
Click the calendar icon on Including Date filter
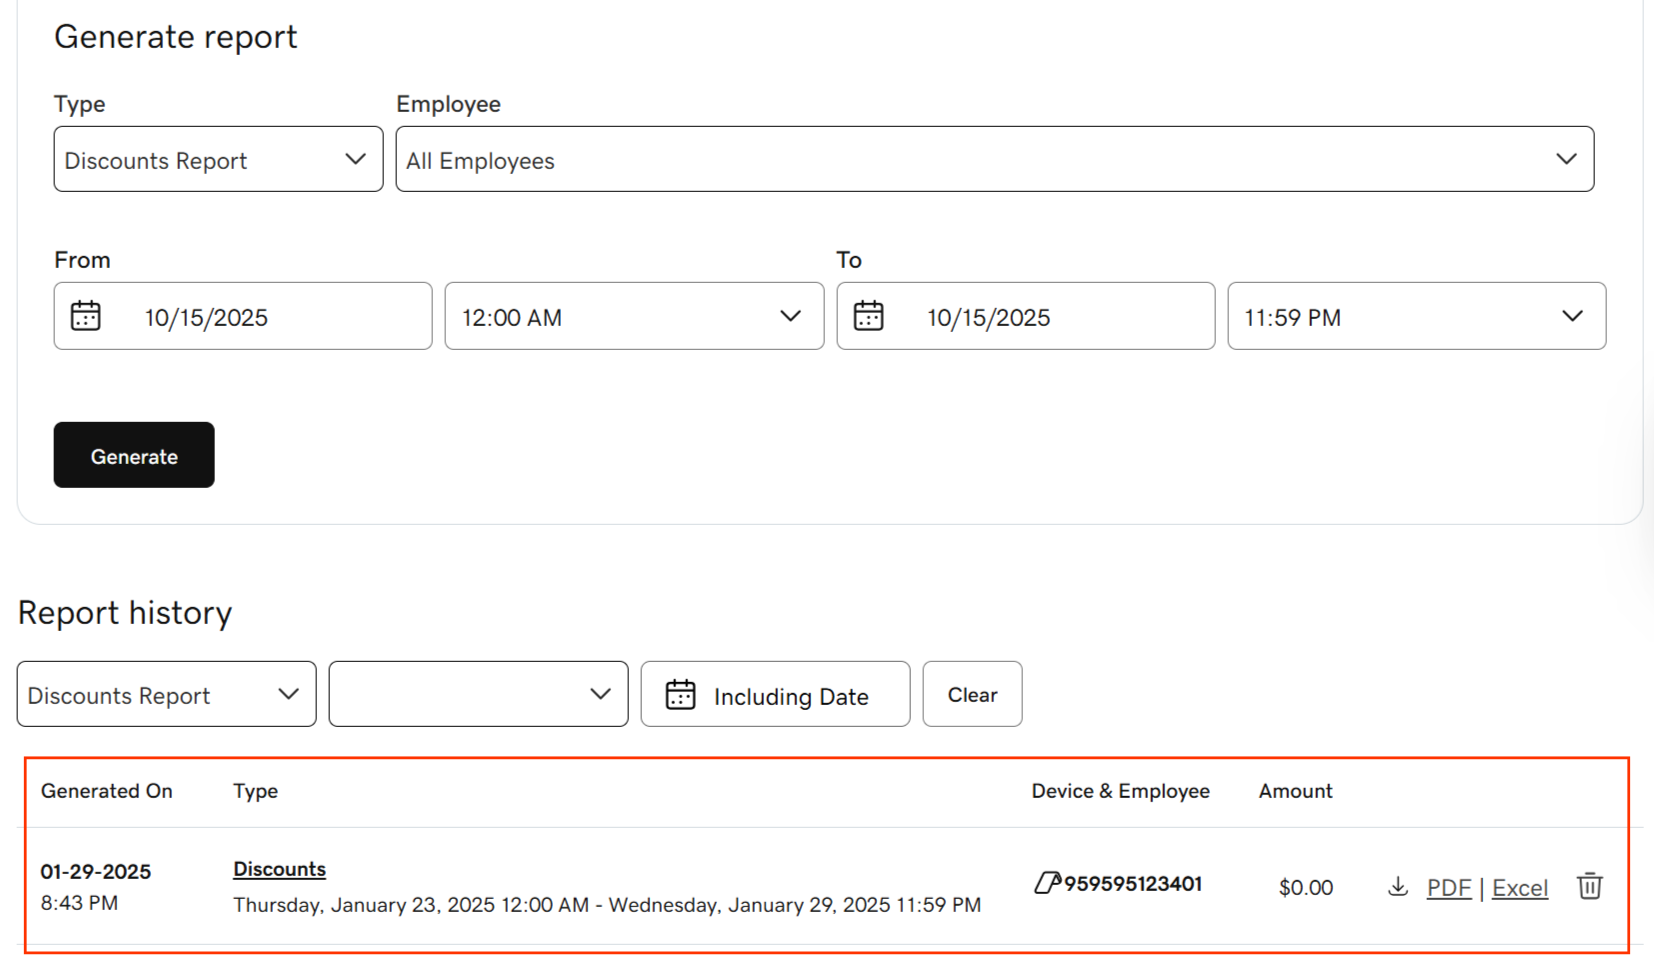pos(681,694)
